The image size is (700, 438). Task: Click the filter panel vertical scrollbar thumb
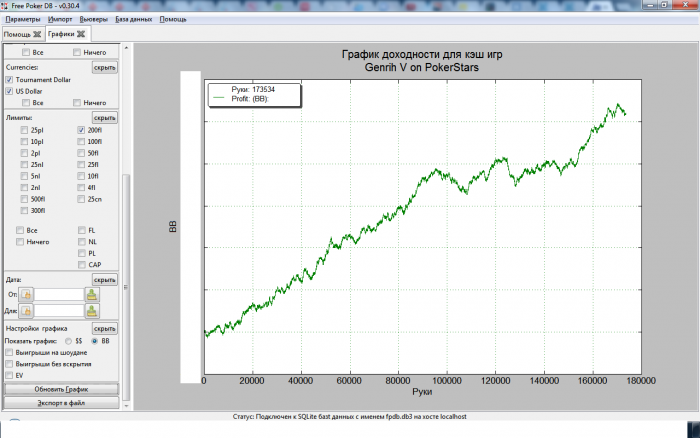click(x=126, y=287)
